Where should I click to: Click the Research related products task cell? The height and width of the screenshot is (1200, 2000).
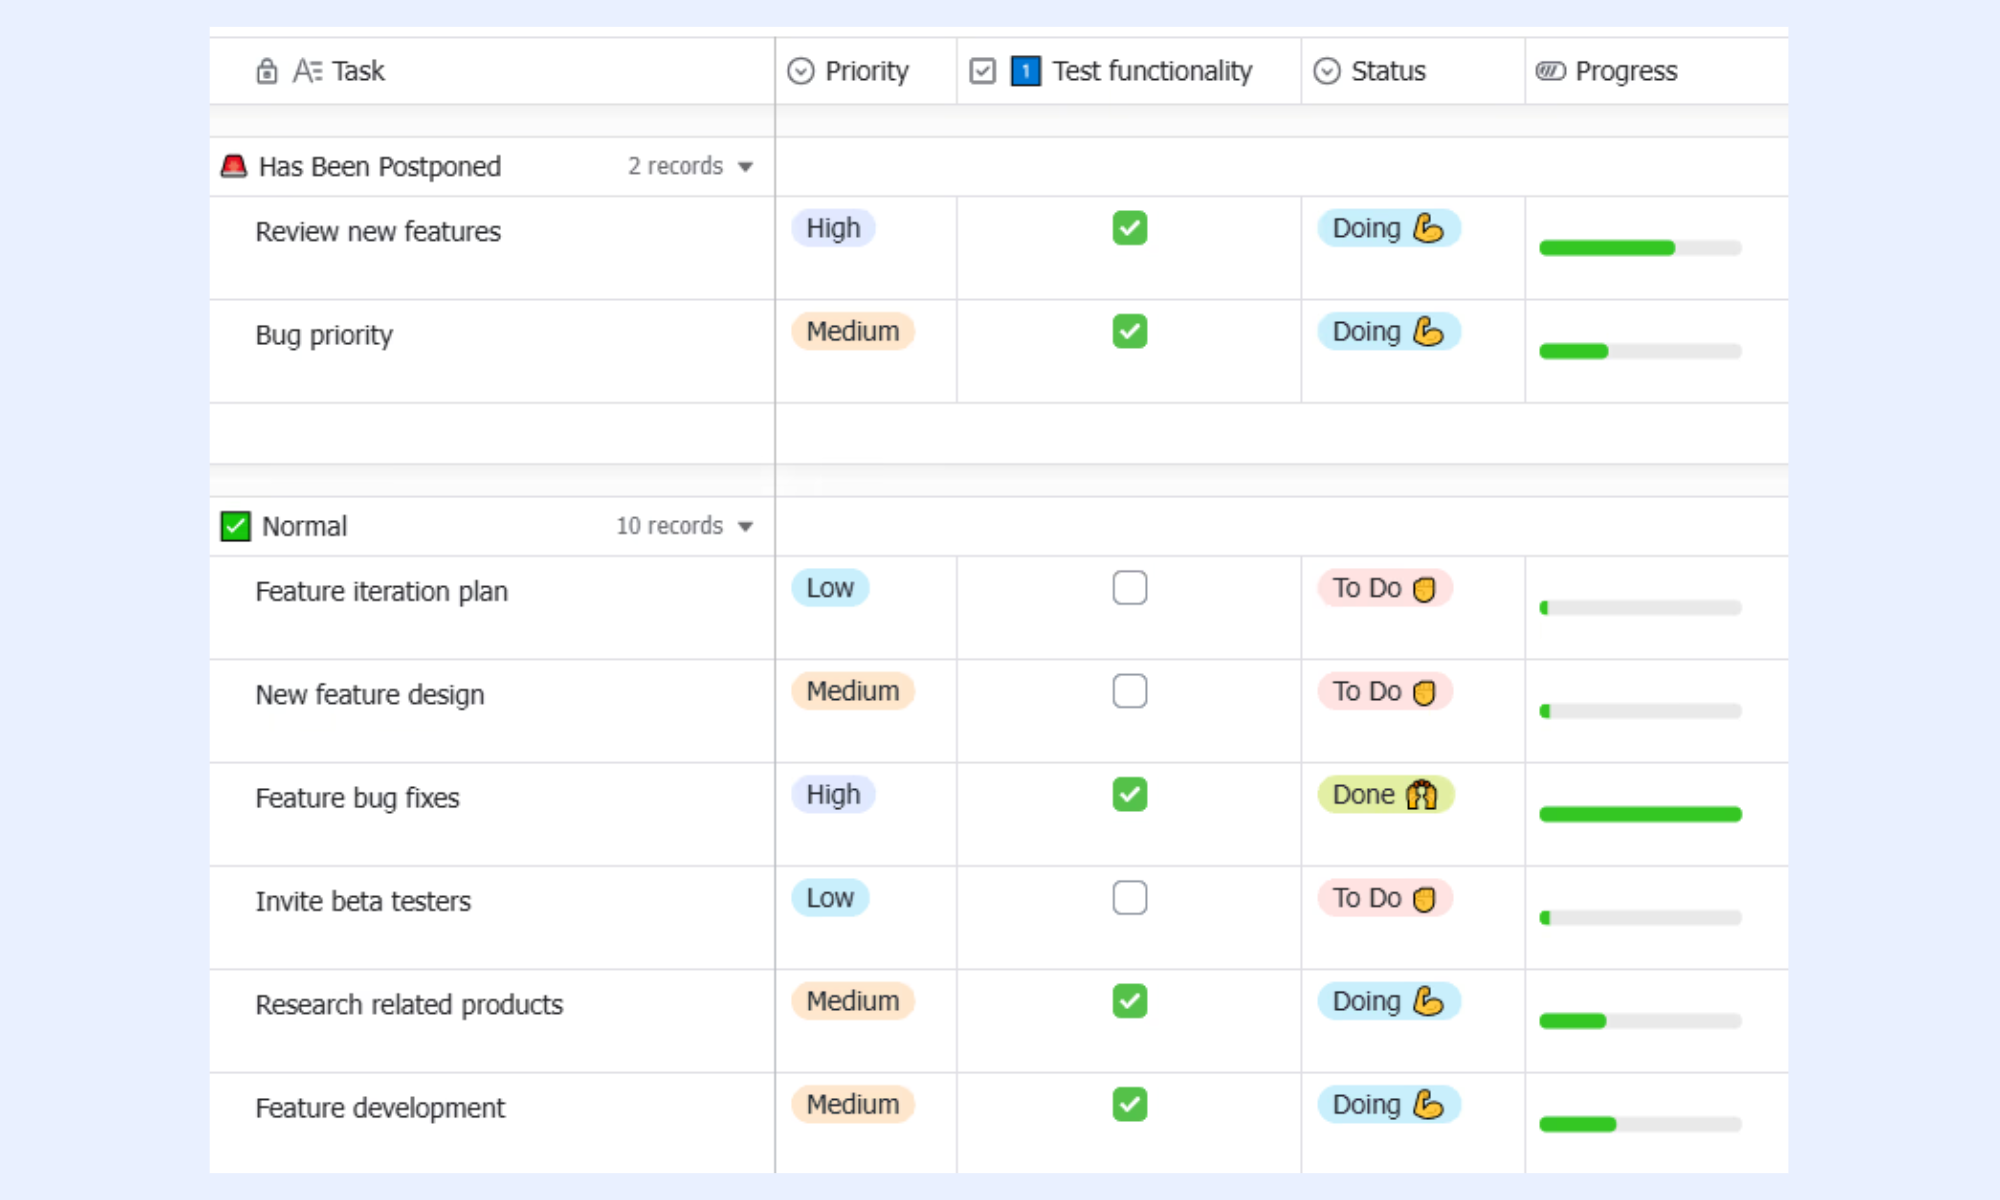tap(491, 1021)
